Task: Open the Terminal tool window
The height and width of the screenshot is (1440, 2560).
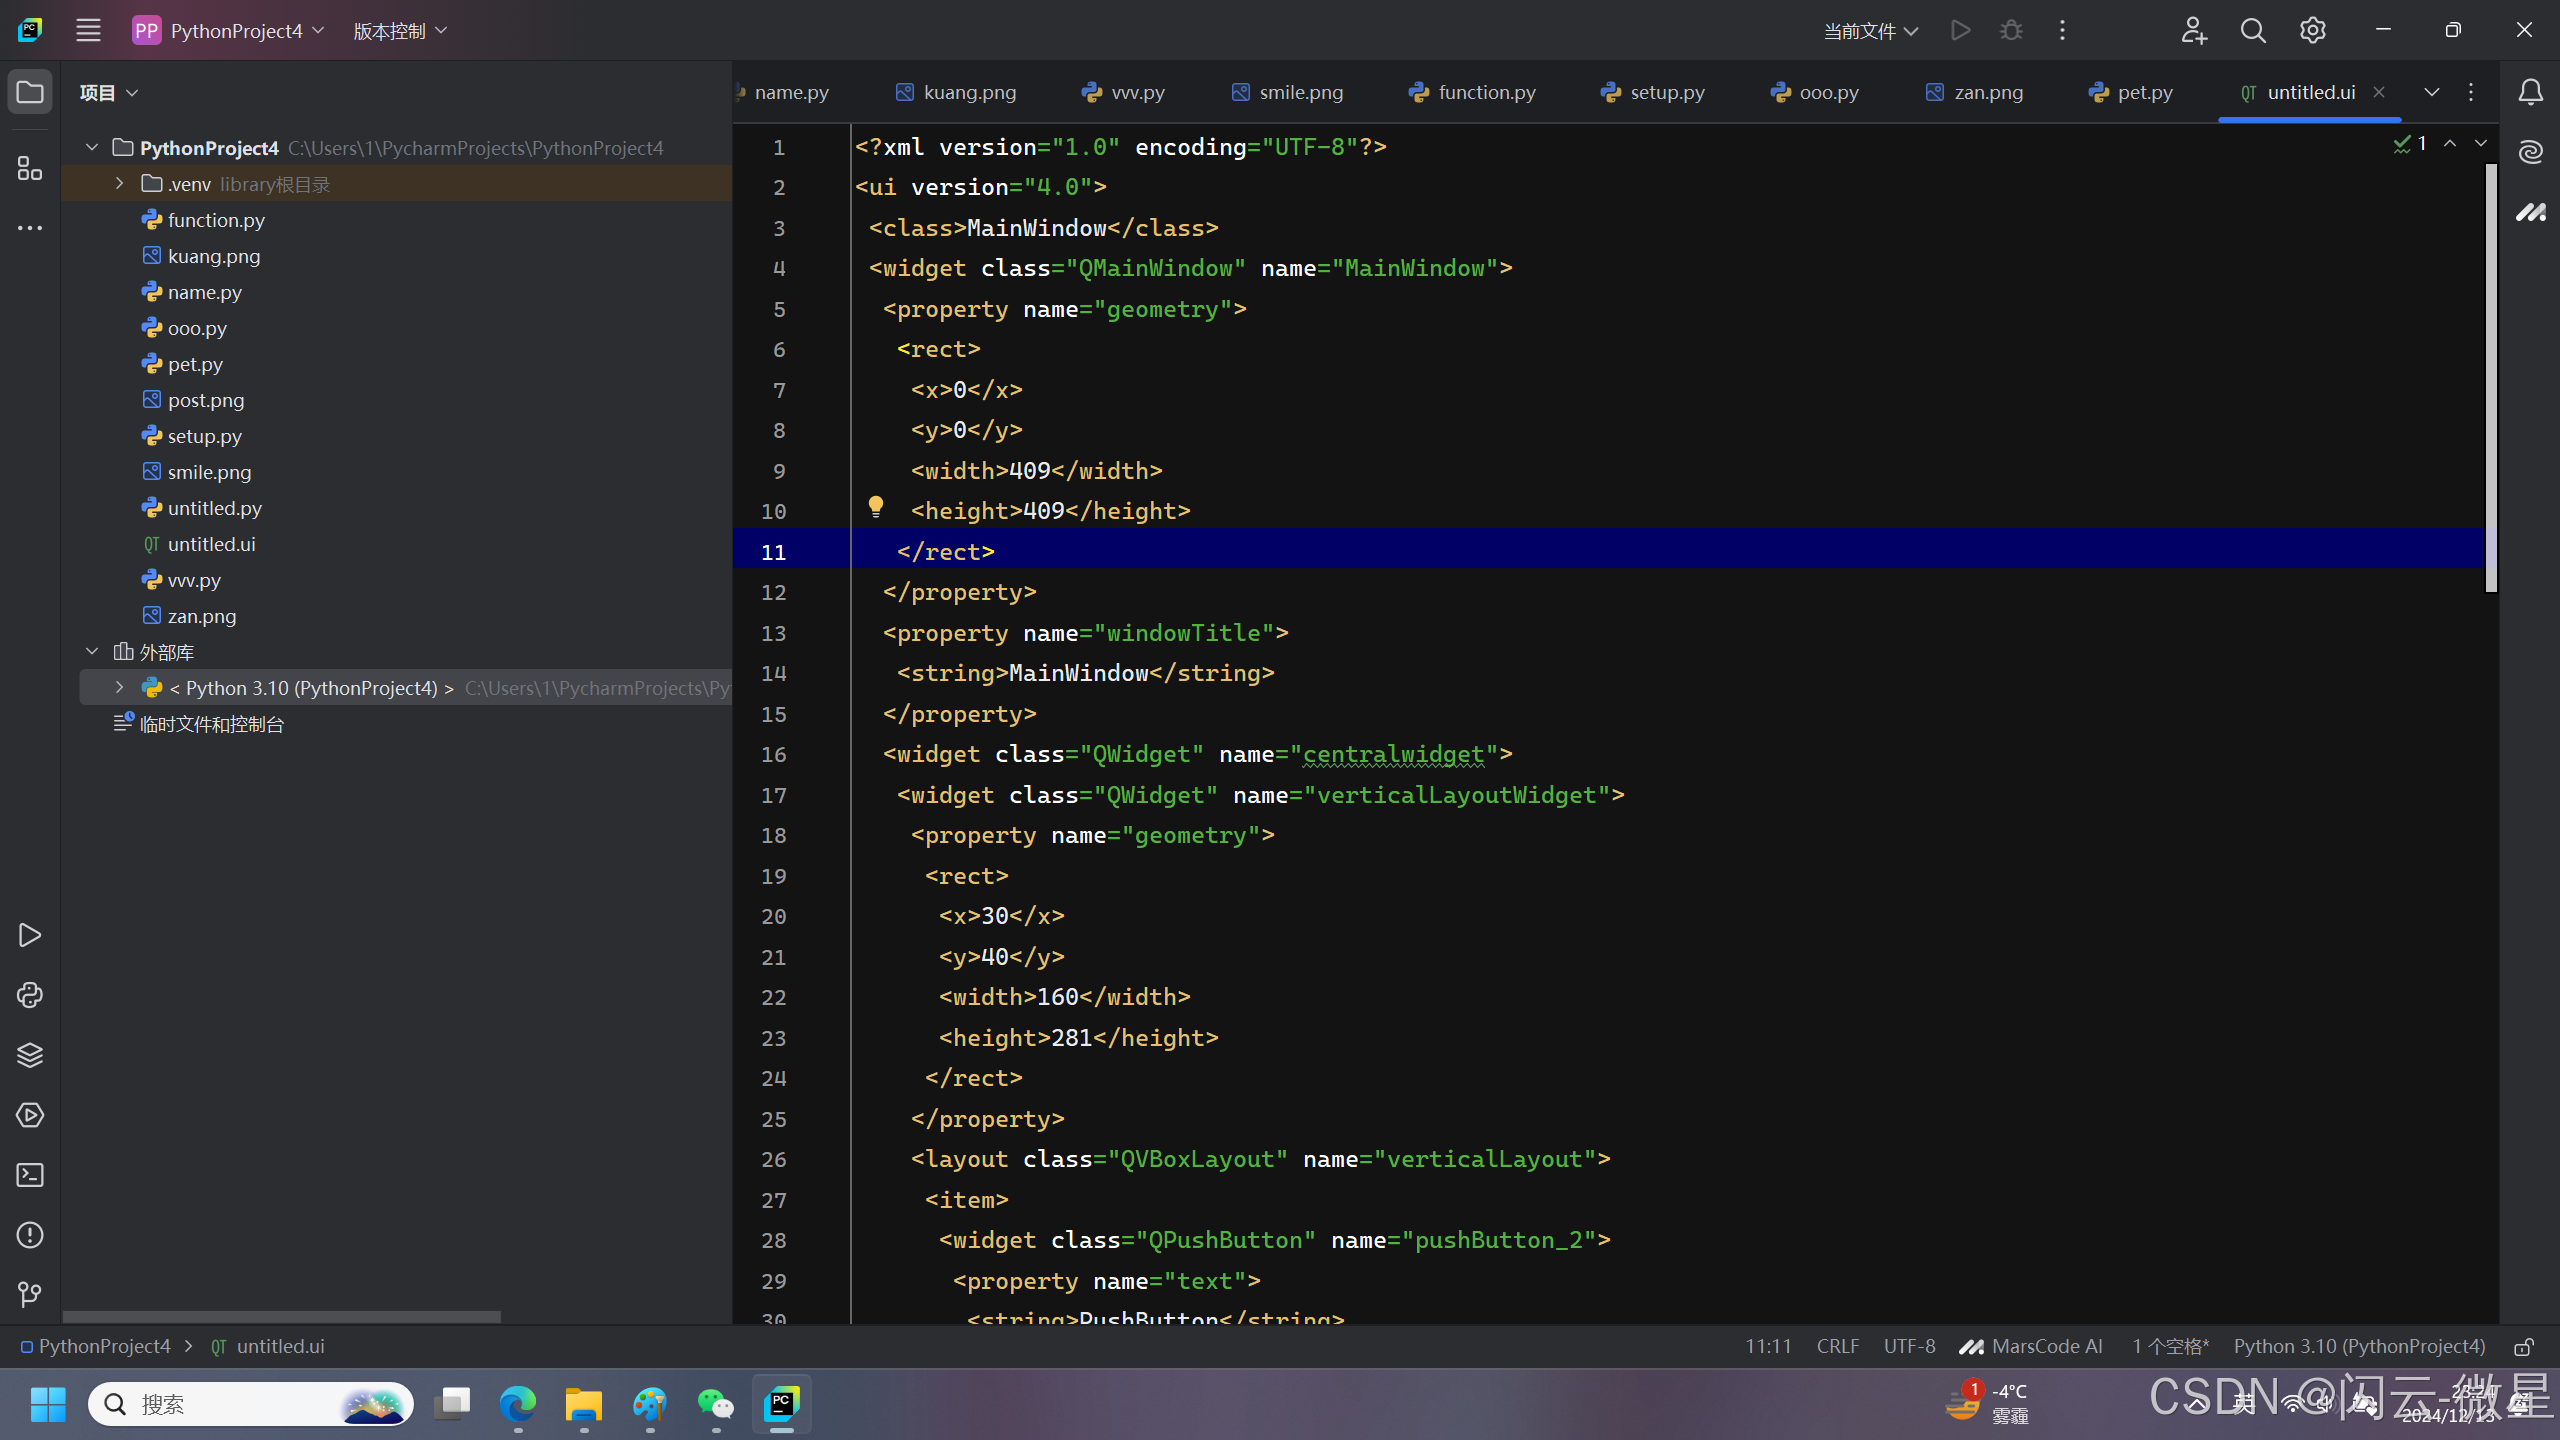Action: pos(30,1175)
